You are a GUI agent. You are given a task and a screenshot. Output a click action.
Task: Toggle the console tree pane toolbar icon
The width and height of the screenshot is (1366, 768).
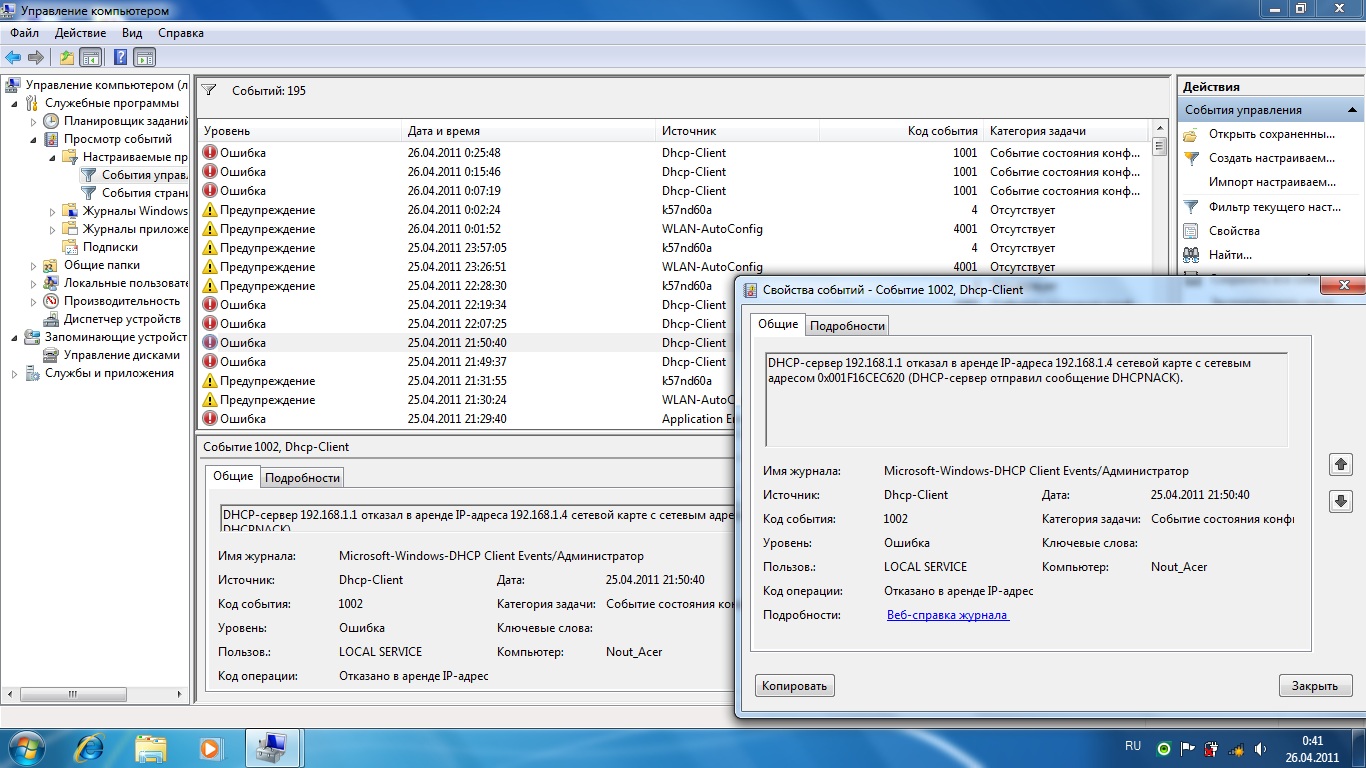(91, 57)
